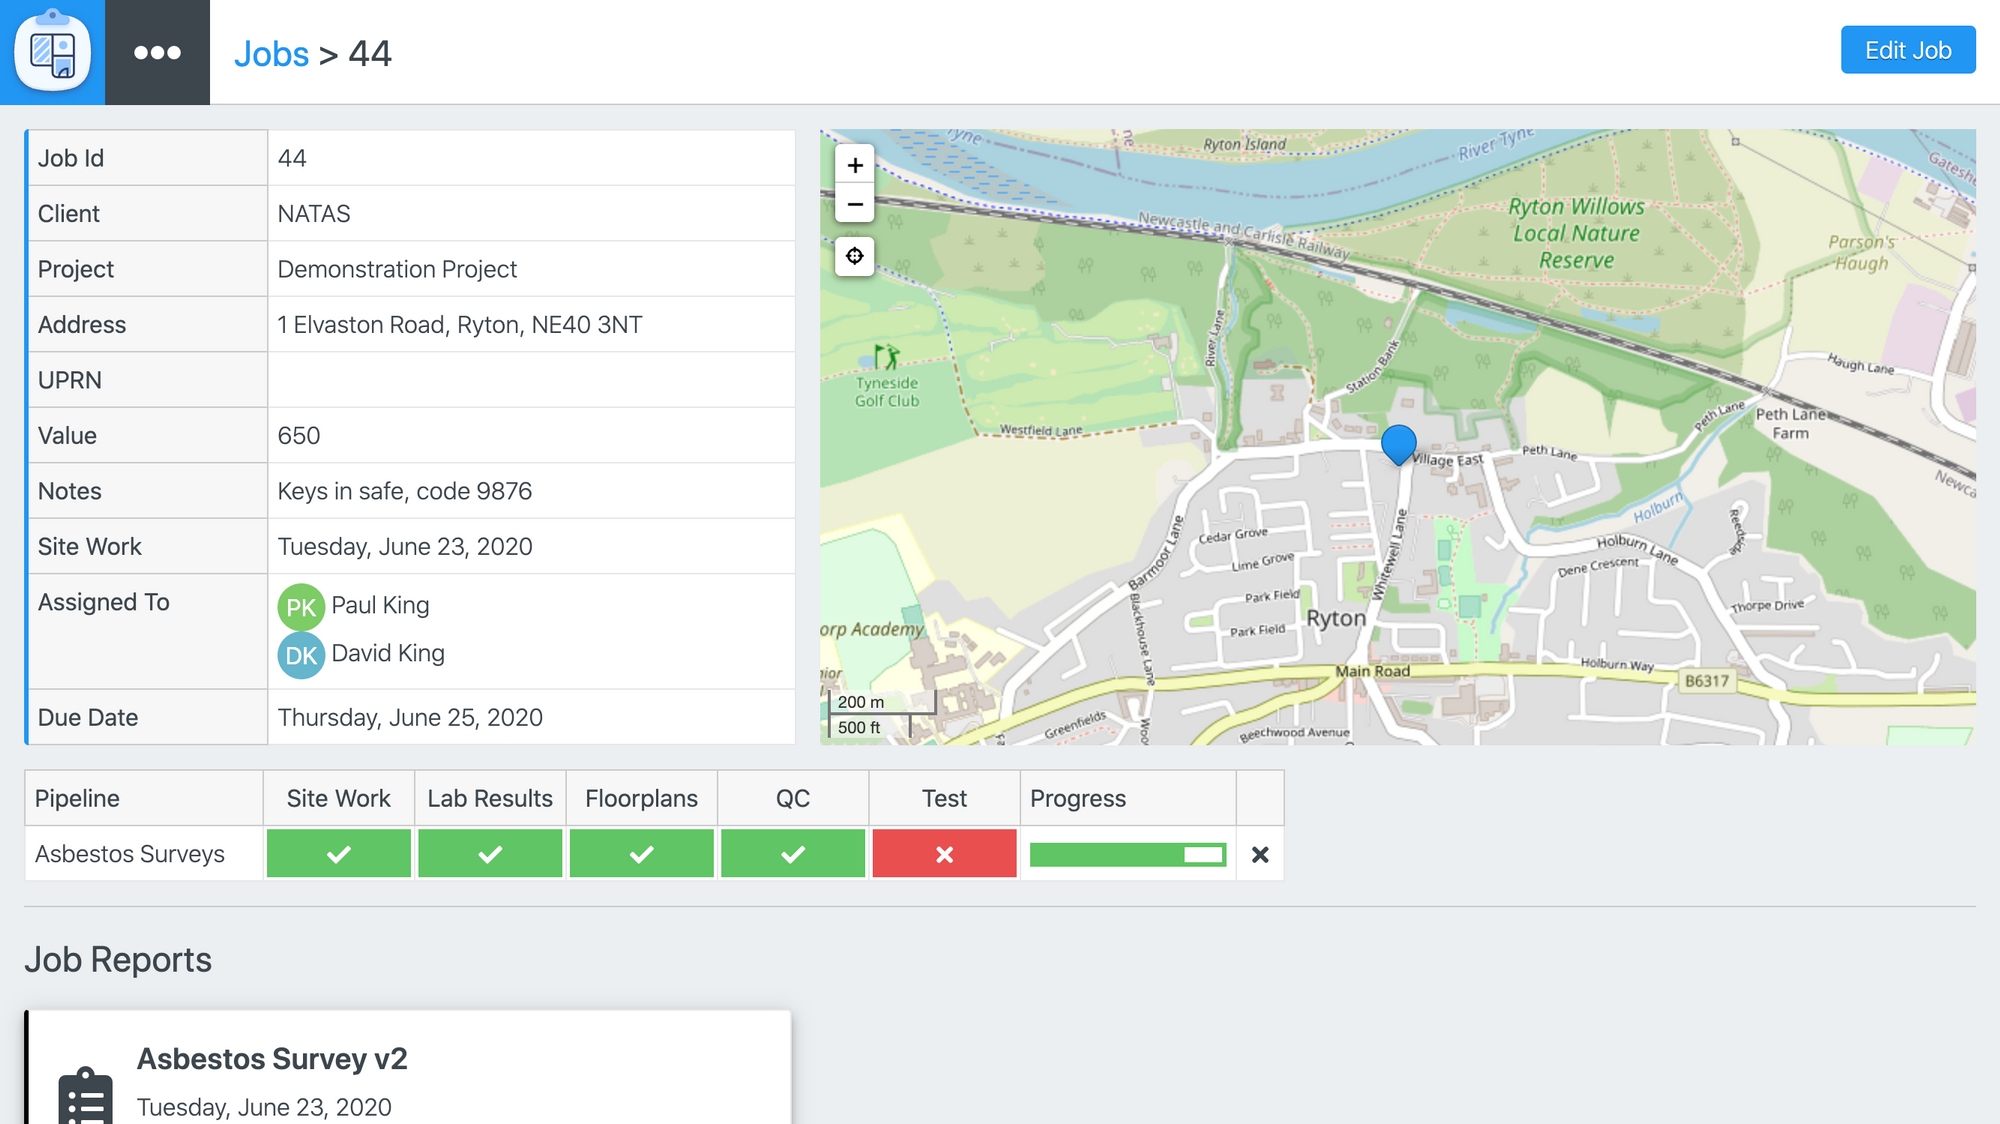Click the blue map pin marker
2000x1124 pixels.
1398,445
